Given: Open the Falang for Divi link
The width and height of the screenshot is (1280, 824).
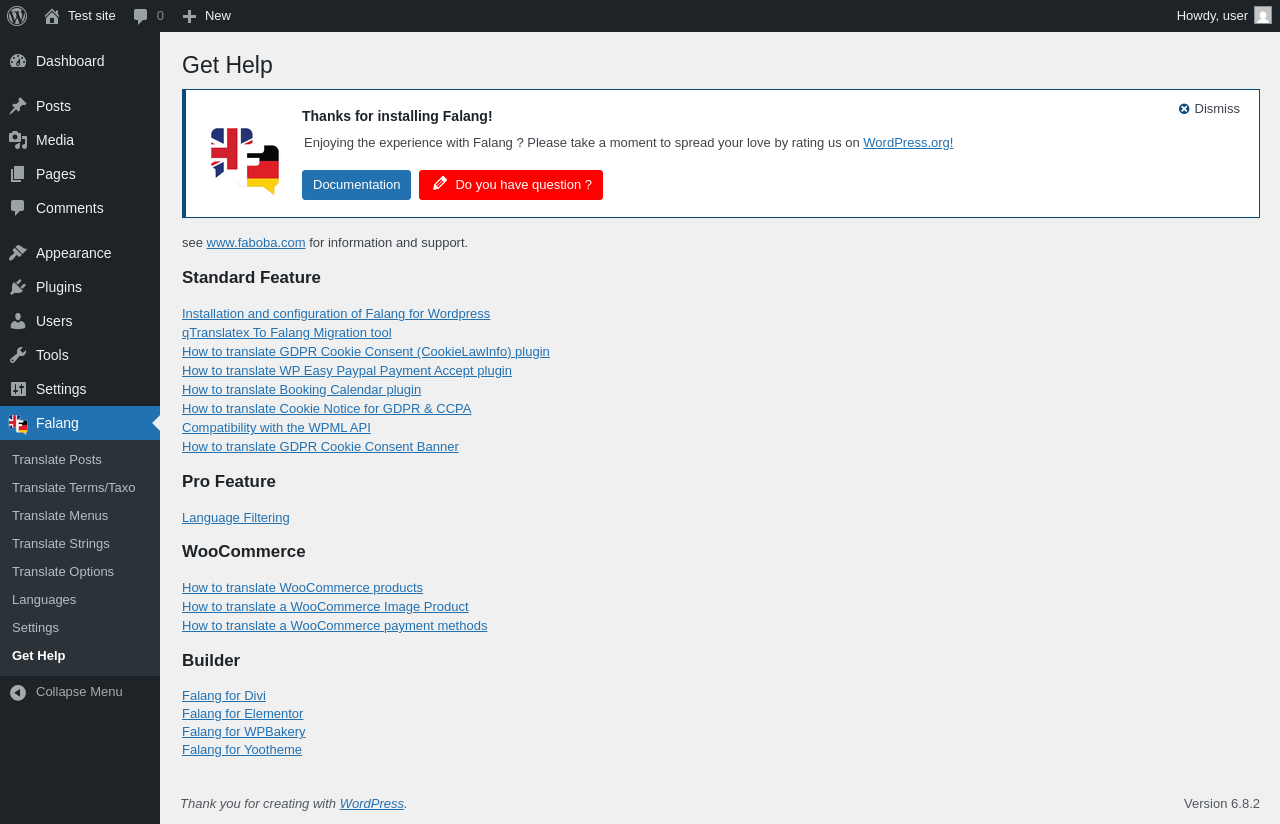Looking at the screenshot, I should [x=224, y=696].
